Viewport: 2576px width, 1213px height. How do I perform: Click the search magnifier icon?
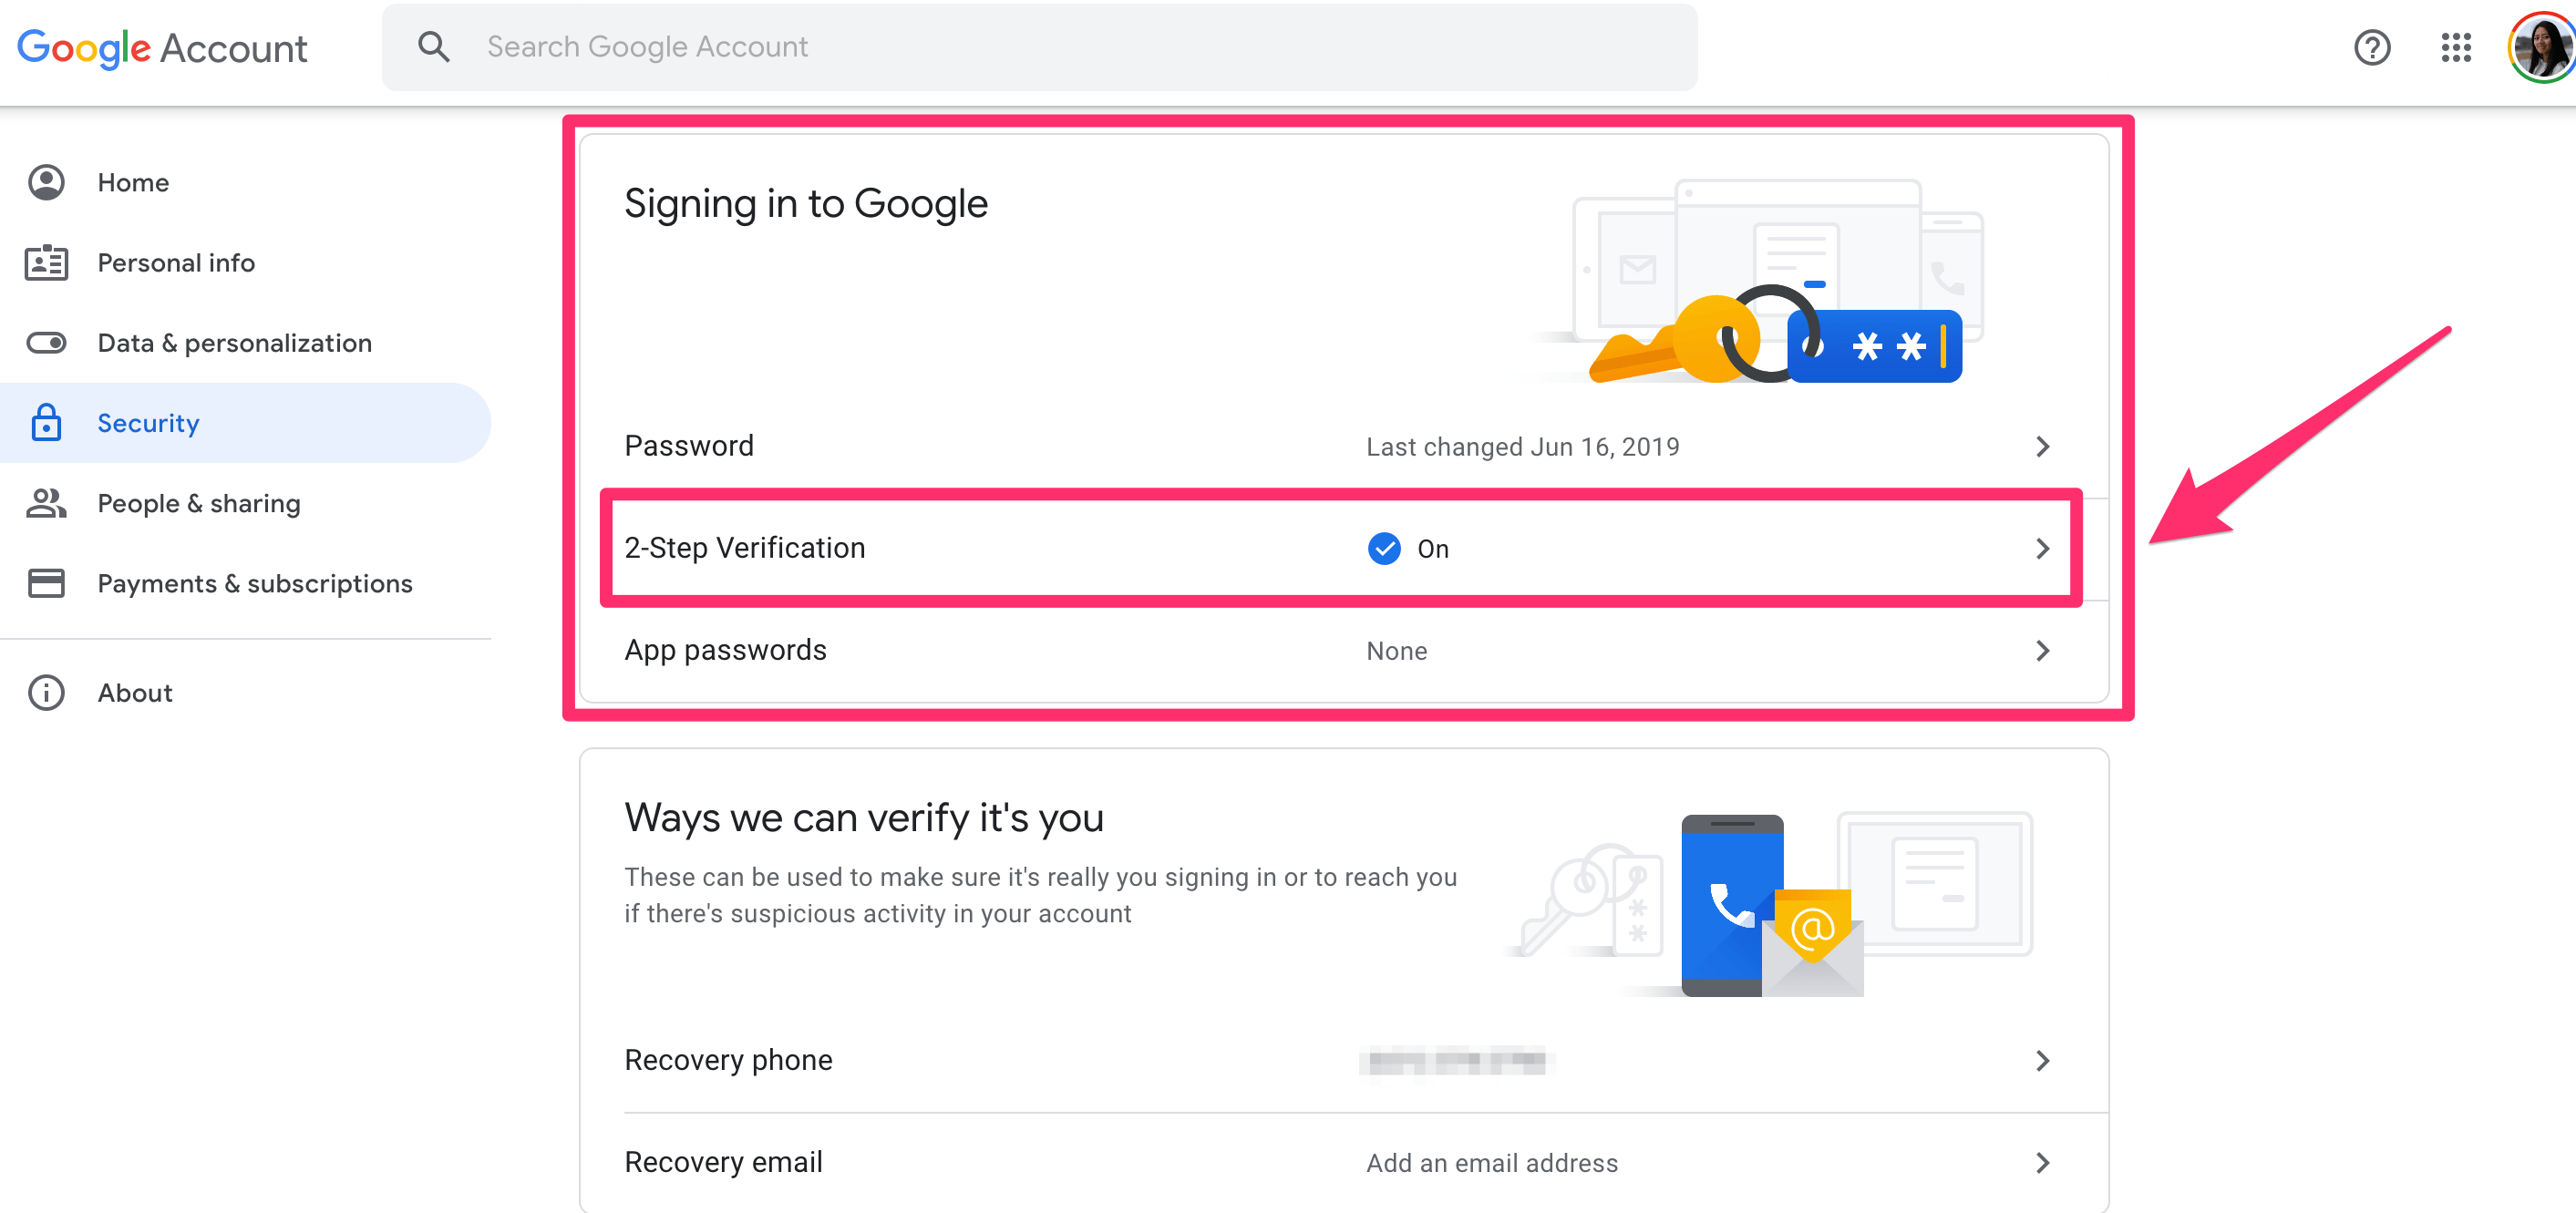click(433, 47)
